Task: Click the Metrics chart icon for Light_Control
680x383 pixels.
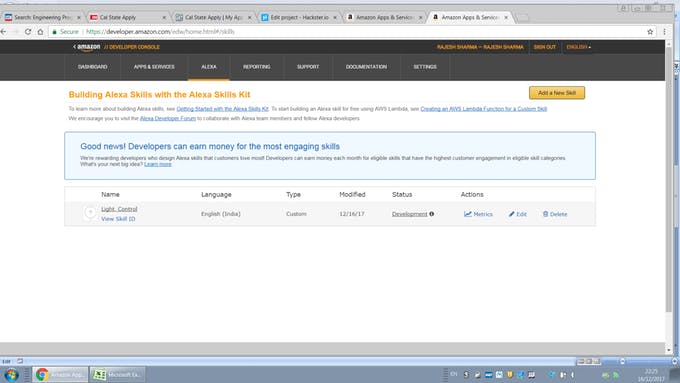Action: (x=468, y=214)
